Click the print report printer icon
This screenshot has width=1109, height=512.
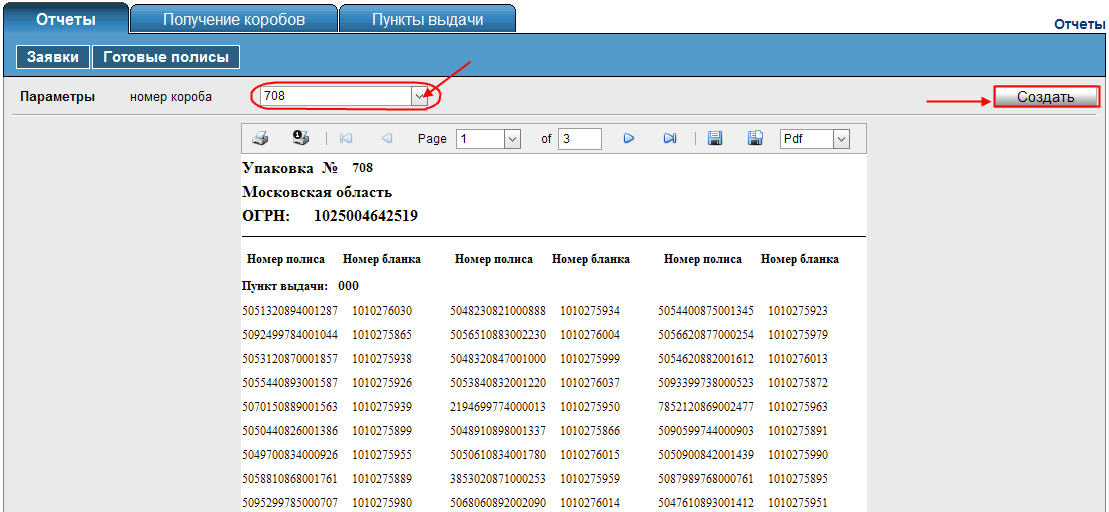(261, 139)
